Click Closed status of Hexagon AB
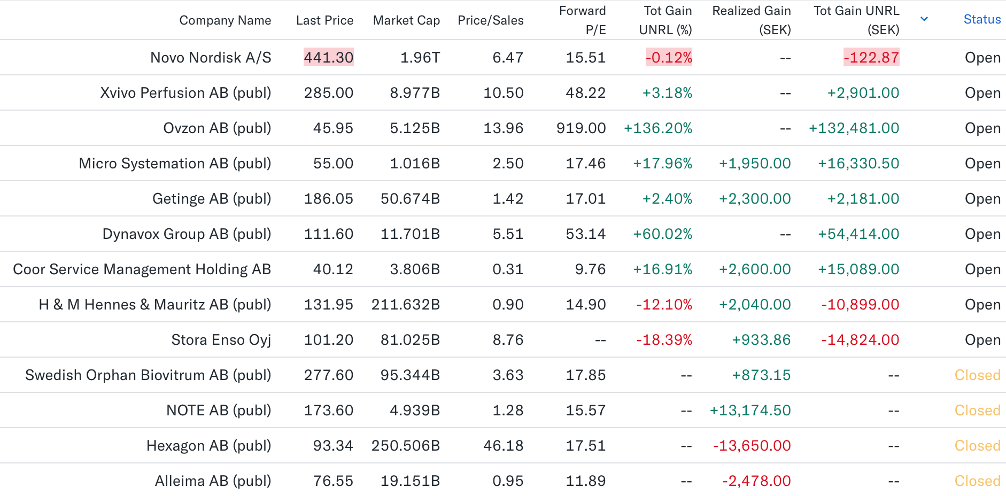The image size is (1006, 496). point(977,445)
